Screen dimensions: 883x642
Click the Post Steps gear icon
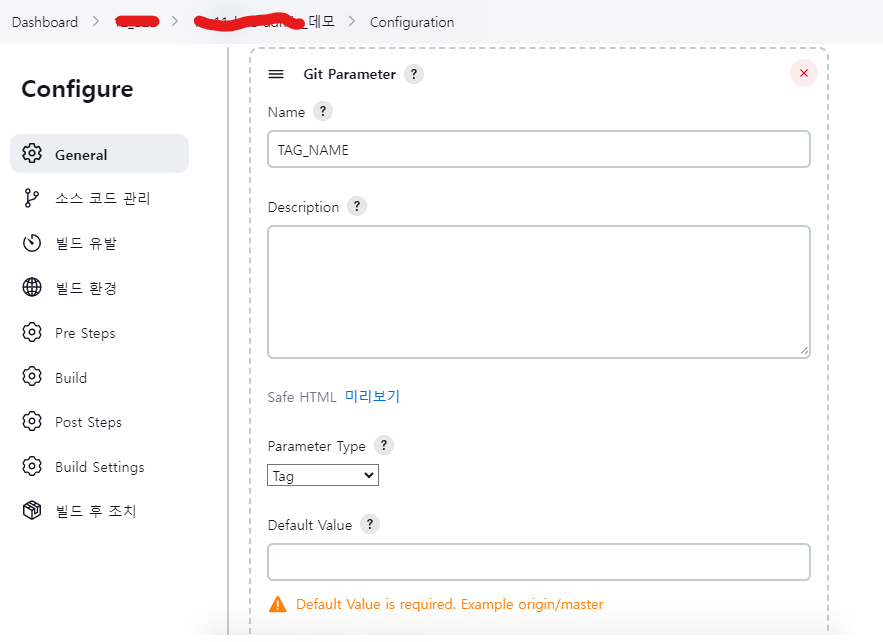pyautogui.click(x=32, y=421)
